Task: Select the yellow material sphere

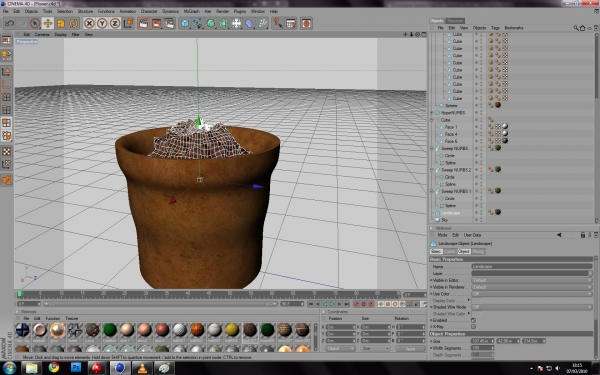Action: tap(232, 329)
